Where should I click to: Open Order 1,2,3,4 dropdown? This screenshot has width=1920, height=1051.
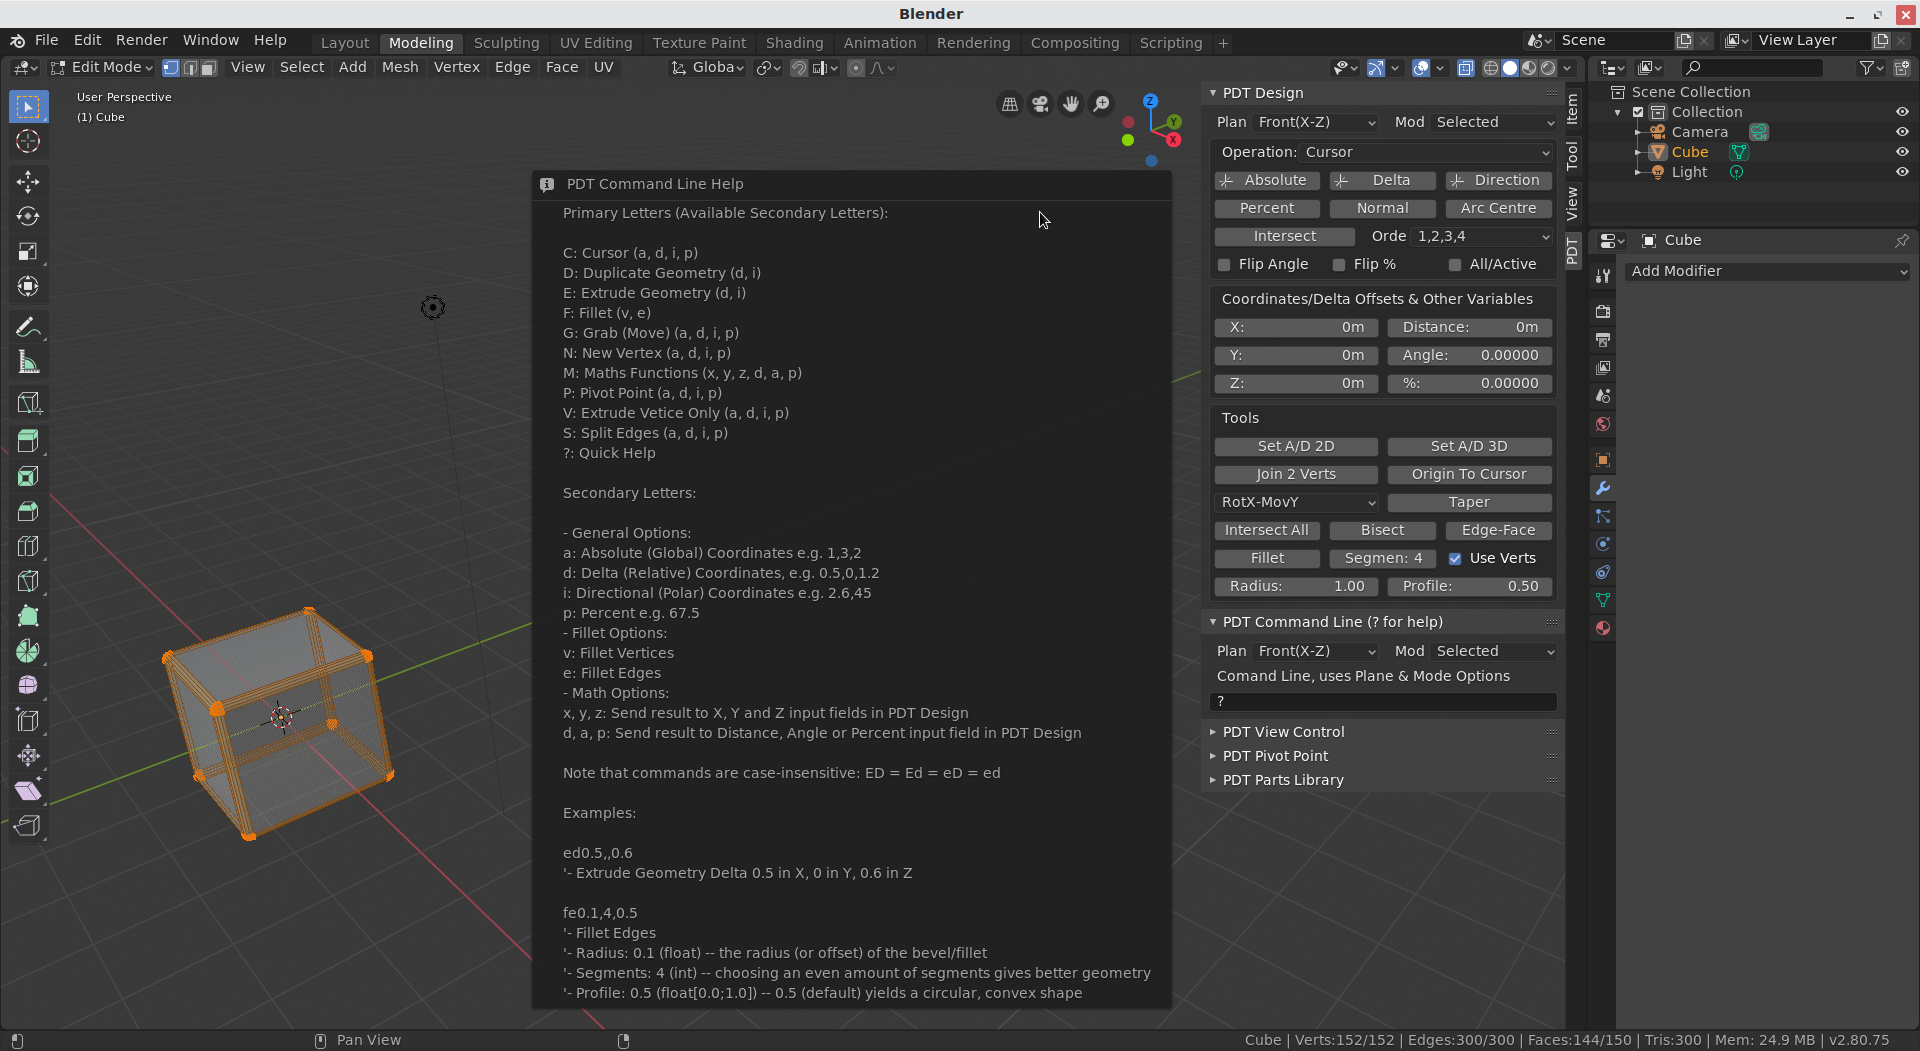[x=1482, y=236]
